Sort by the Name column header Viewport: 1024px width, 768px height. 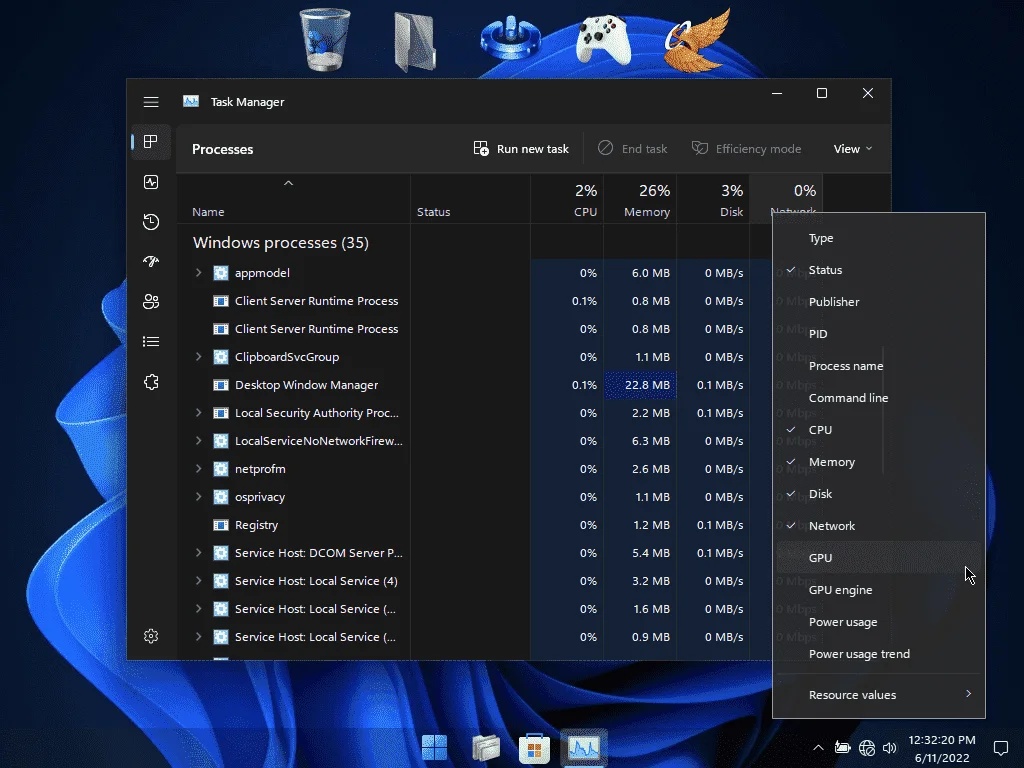pyautogui.click(x=293, y=199)
